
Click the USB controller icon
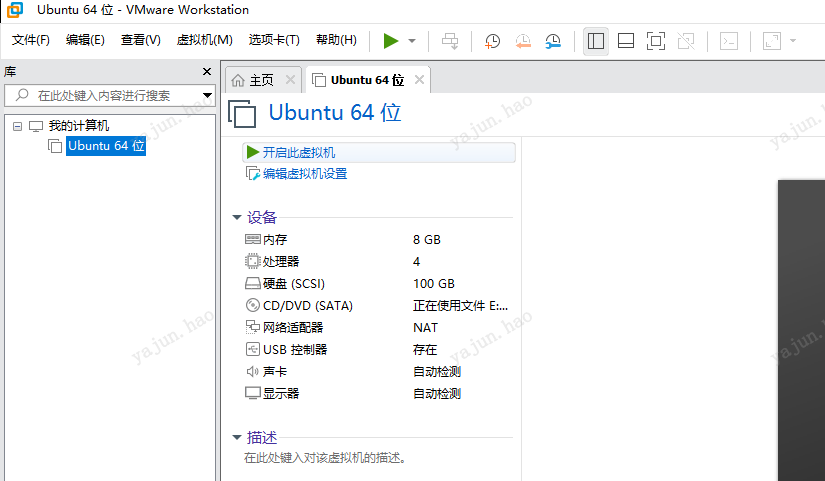[x=253, y=349]
